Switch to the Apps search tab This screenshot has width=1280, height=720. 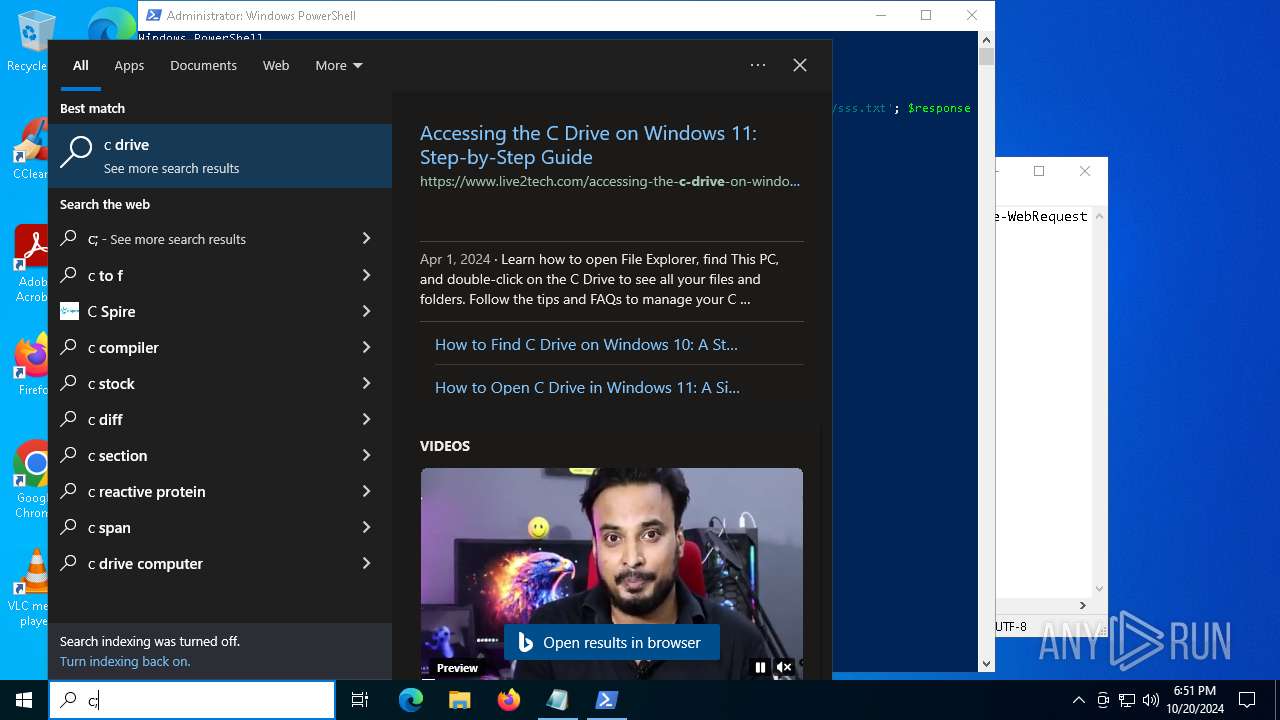(129, 65)
